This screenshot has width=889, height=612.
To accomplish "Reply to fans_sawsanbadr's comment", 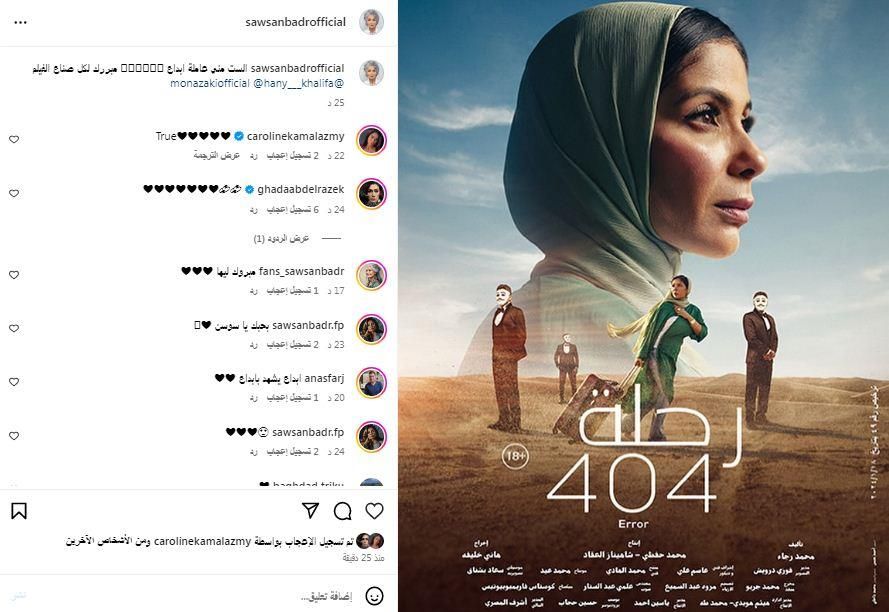I will click(x=253, y=291).
